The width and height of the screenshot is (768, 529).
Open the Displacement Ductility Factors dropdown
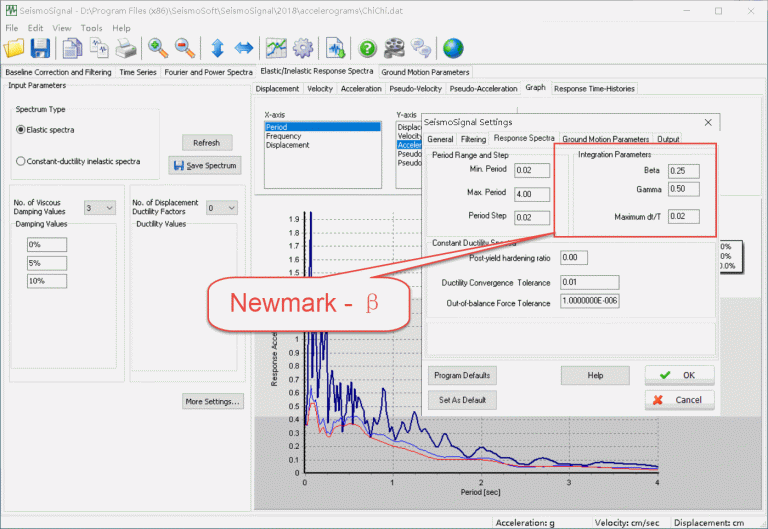point(220,207)
